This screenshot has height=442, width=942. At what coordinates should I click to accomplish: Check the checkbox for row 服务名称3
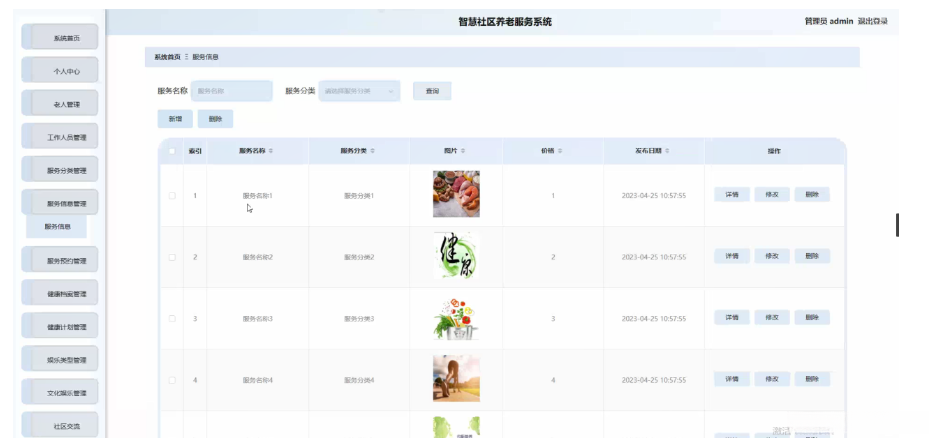coord(172,318)
